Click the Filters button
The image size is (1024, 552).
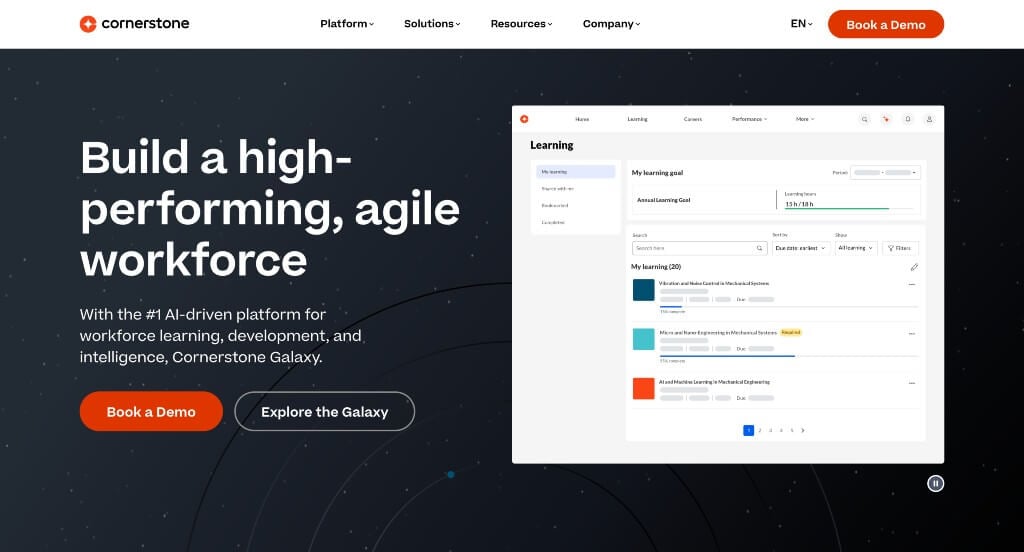pyautogui.click(x=900, y=248)
